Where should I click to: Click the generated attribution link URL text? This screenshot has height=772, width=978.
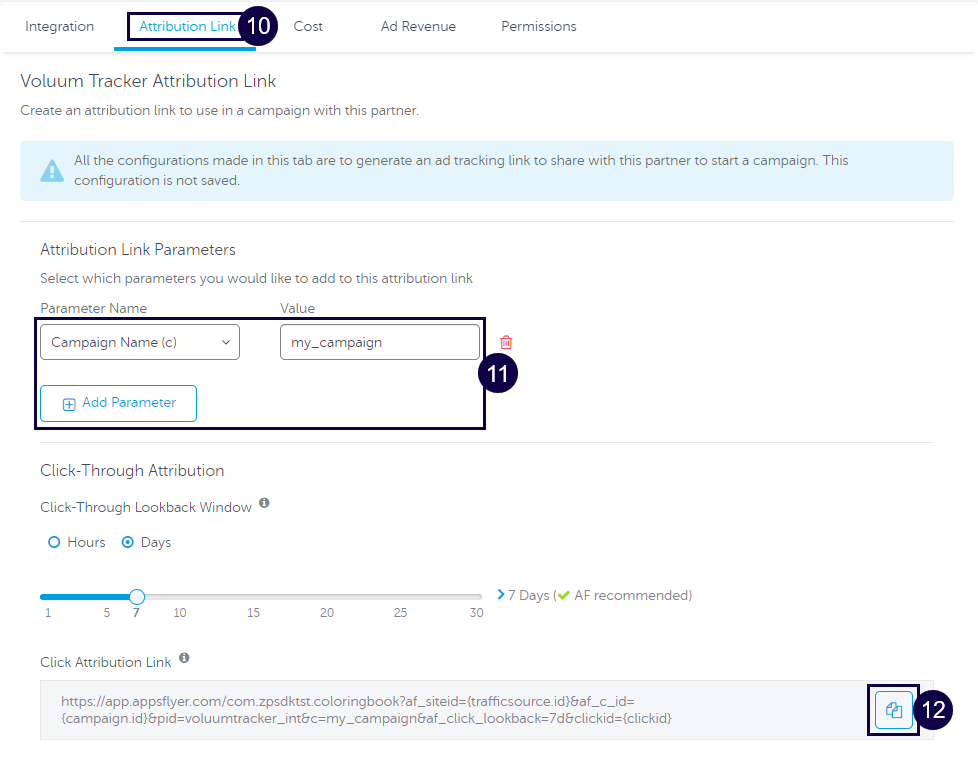(x=365, y=710)
